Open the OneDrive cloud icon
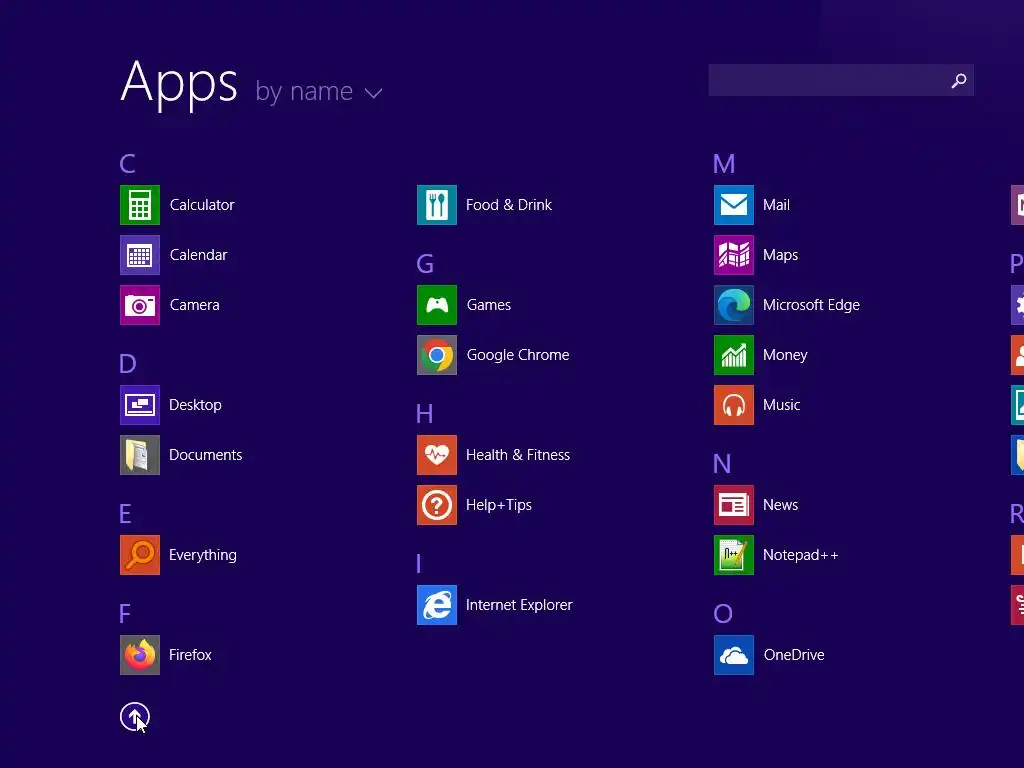This screenshot has width=1024, height=768. tap(734, 655)
